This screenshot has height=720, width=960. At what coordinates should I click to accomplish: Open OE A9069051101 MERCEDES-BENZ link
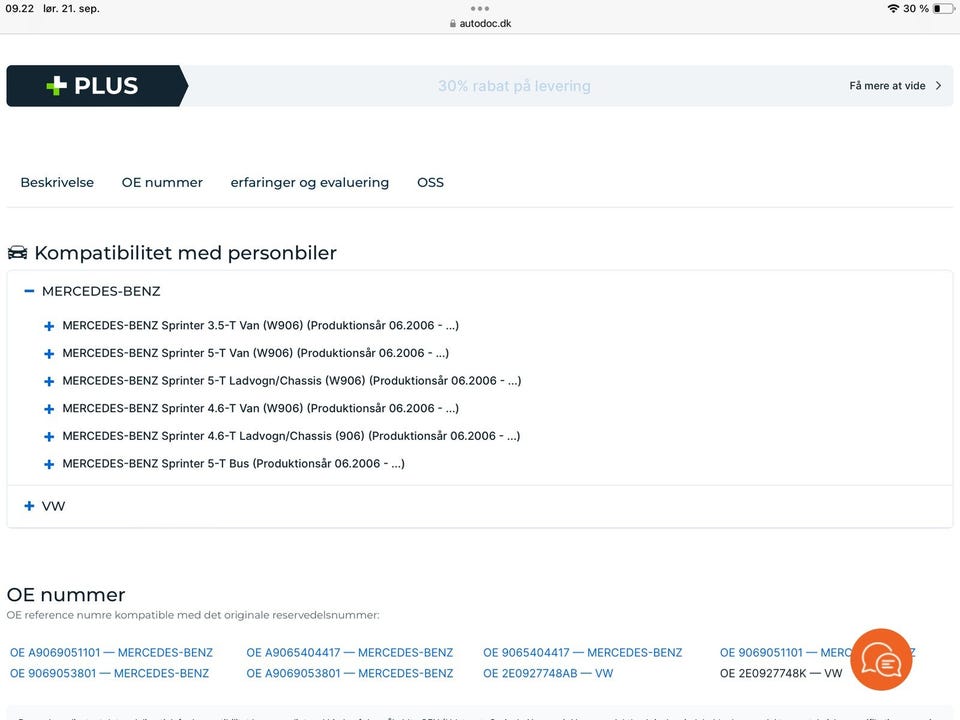(111, 653)
